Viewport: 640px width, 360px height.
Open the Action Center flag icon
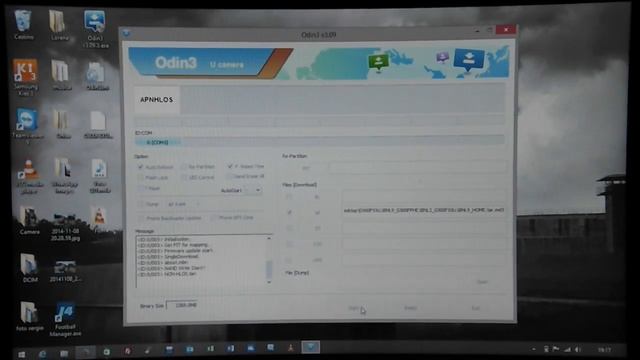tap(556, 349)
